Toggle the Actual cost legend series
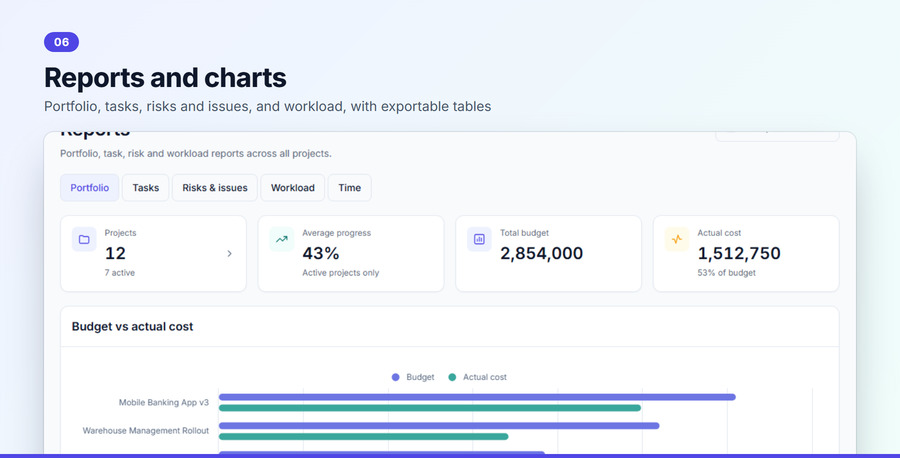The width and height of the screenshot is (900, 458). click(478, 377)
